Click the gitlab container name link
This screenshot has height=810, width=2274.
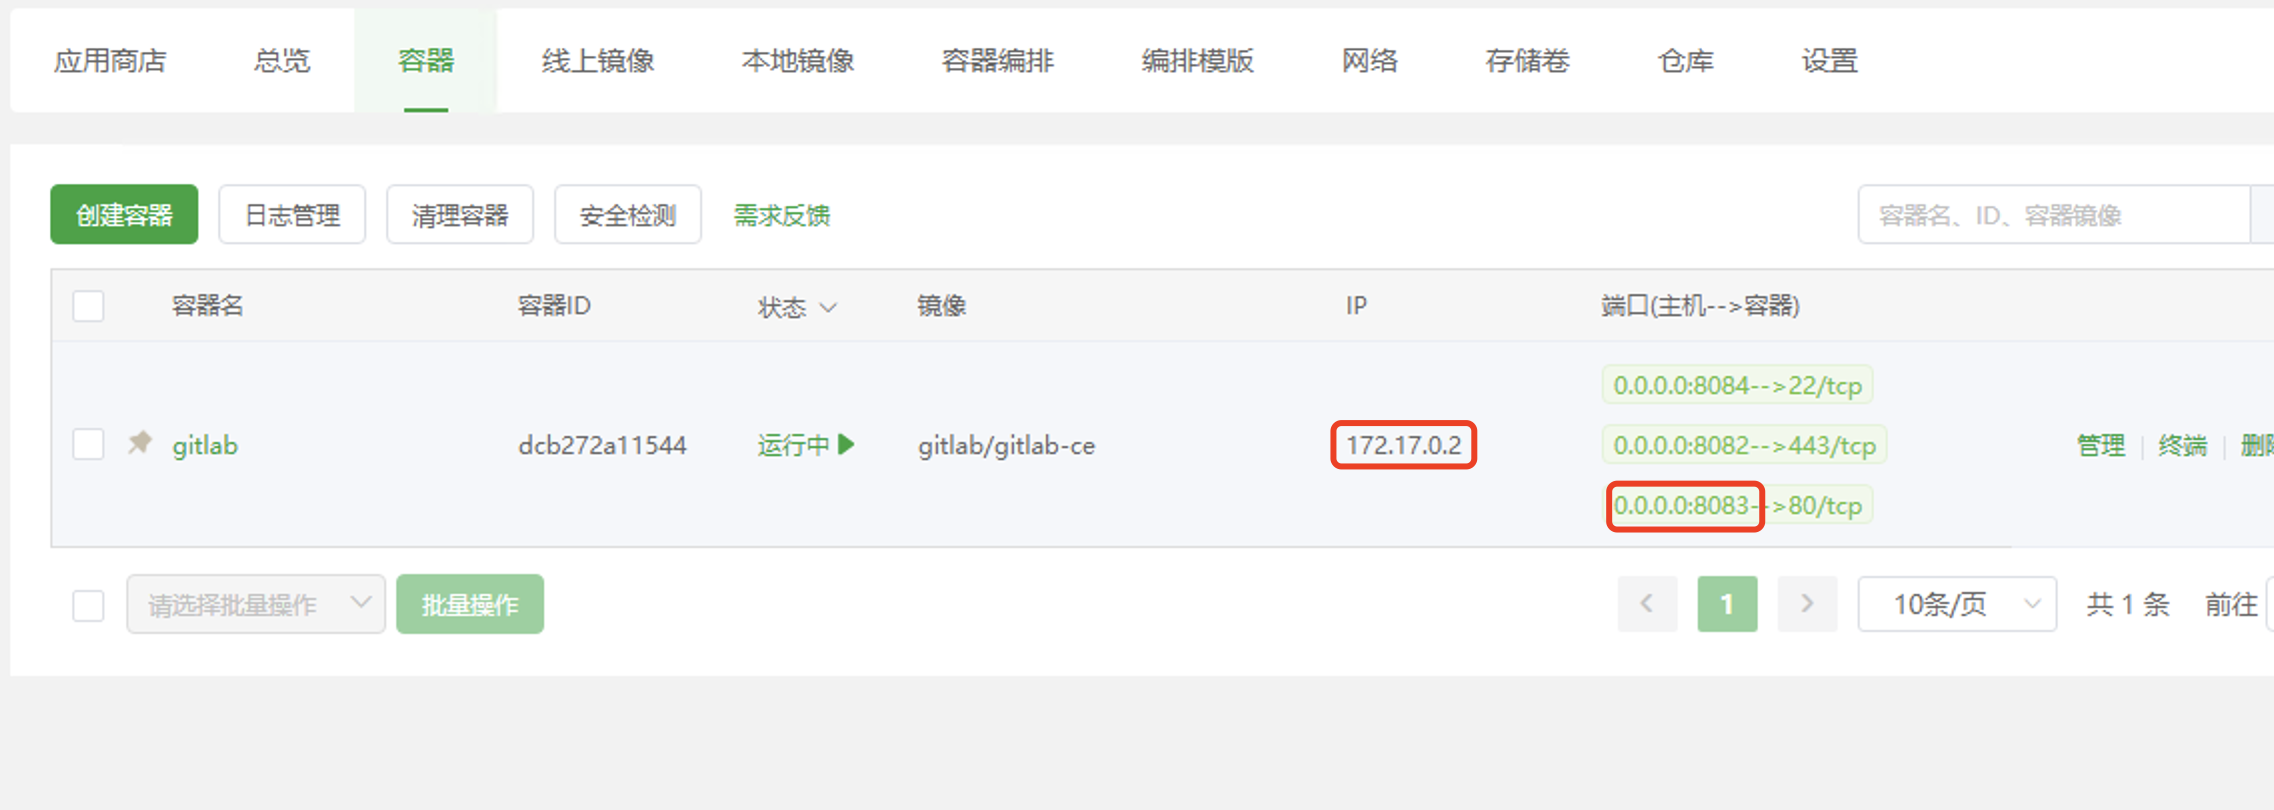pos(205,445)
